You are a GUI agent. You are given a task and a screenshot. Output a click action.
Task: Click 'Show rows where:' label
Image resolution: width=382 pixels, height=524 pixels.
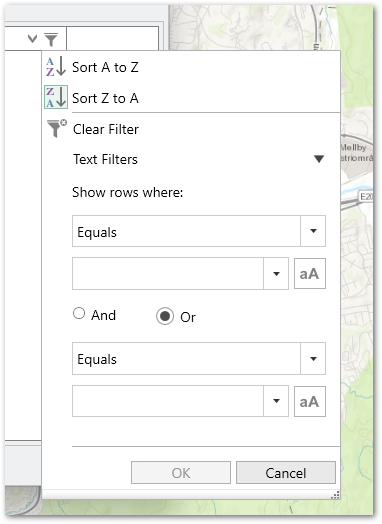[x=128, y=192]
